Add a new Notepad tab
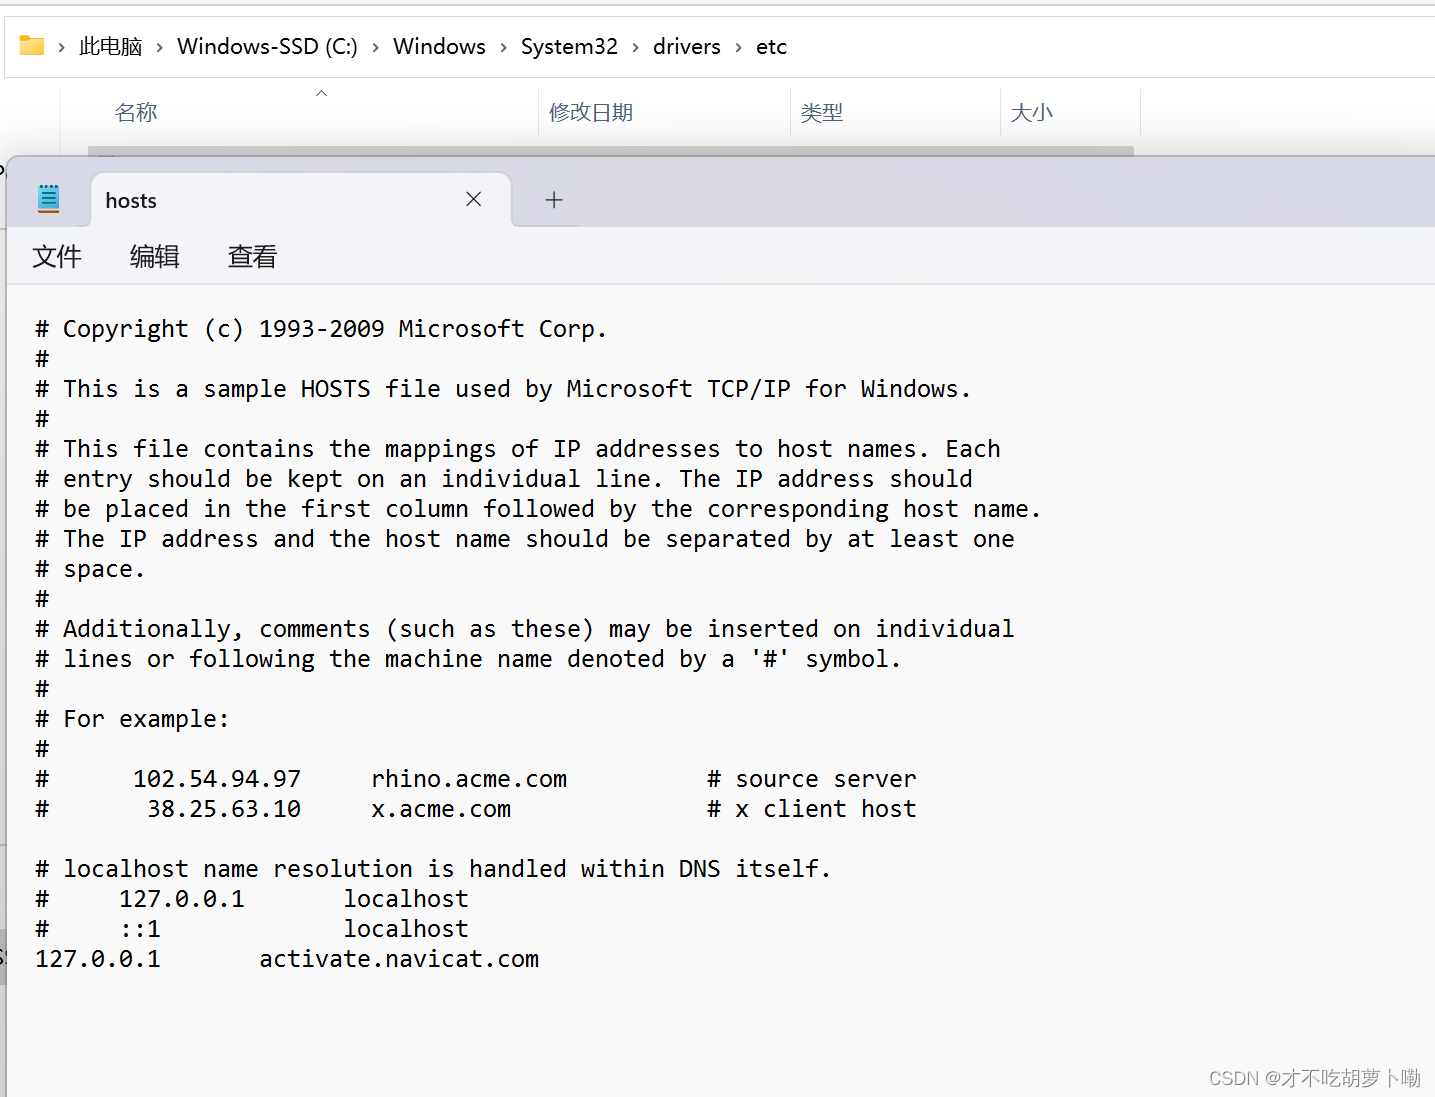The height and width of the screenshot is (1097, 1435). pyautogui.click(x=554, y=200)
